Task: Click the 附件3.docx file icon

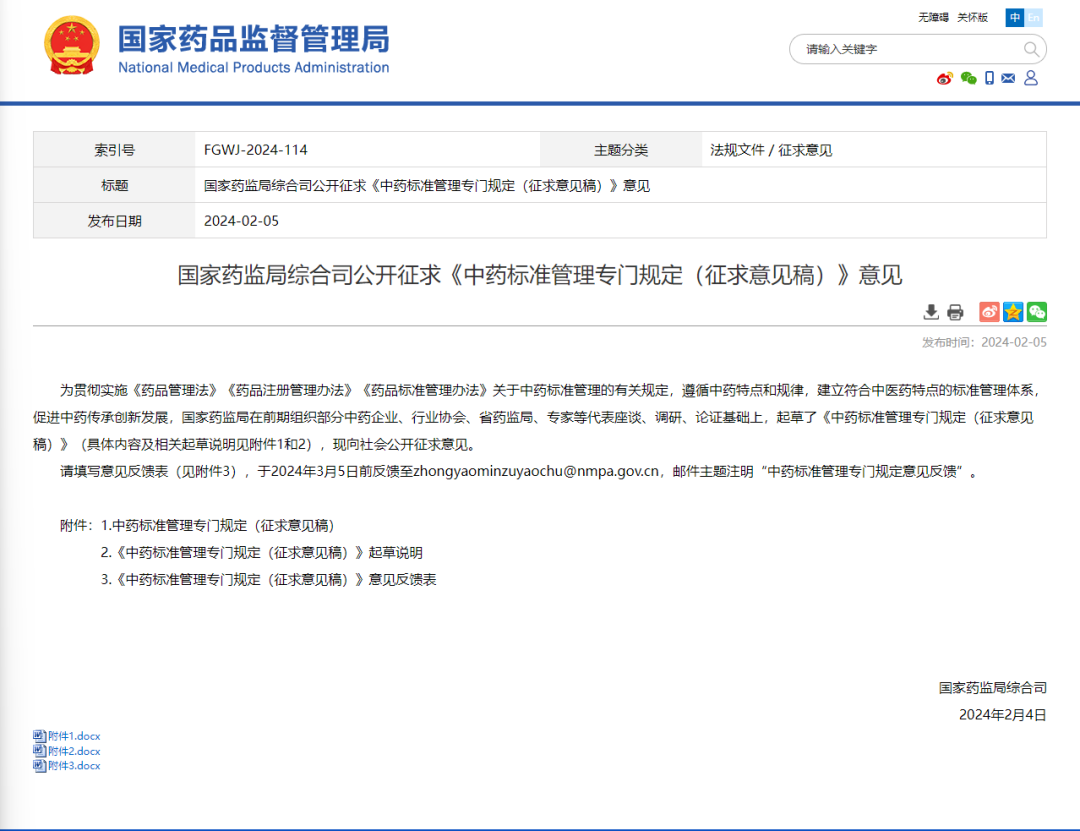Action: pyautogui.click(x=39, y=766)
